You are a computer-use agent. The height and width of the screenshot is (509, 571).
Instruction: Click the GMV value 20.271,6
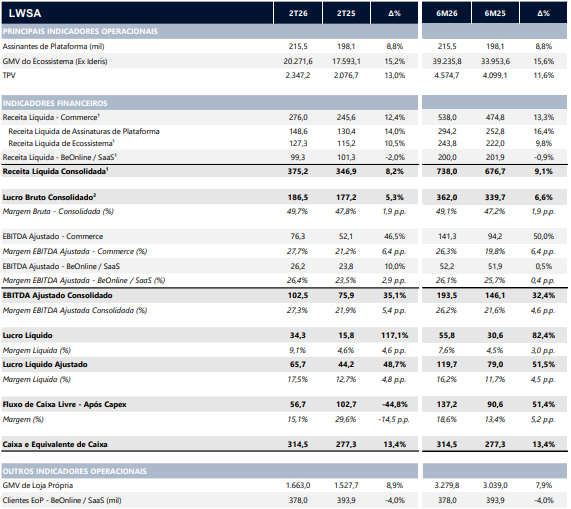[x=298, y=62]
